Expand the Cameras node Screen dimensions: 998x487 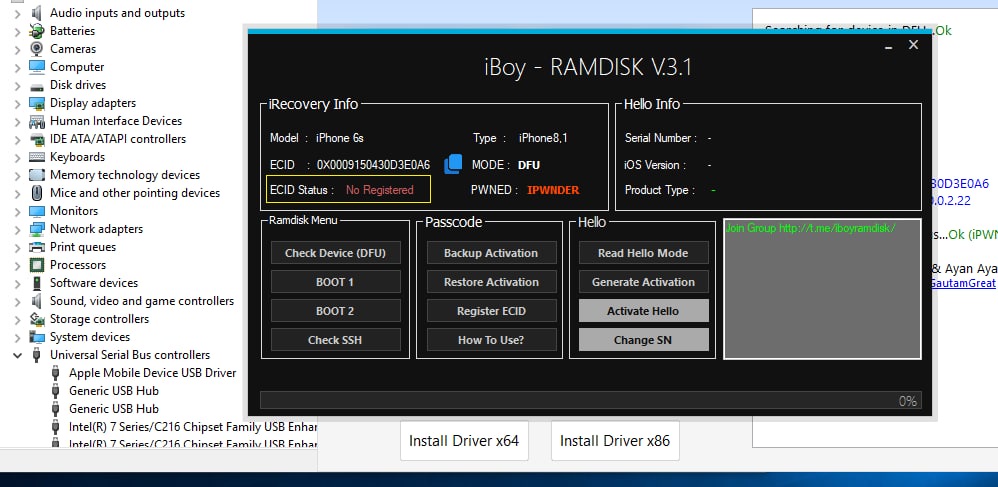pyautogui.click(x=17, y=49)
